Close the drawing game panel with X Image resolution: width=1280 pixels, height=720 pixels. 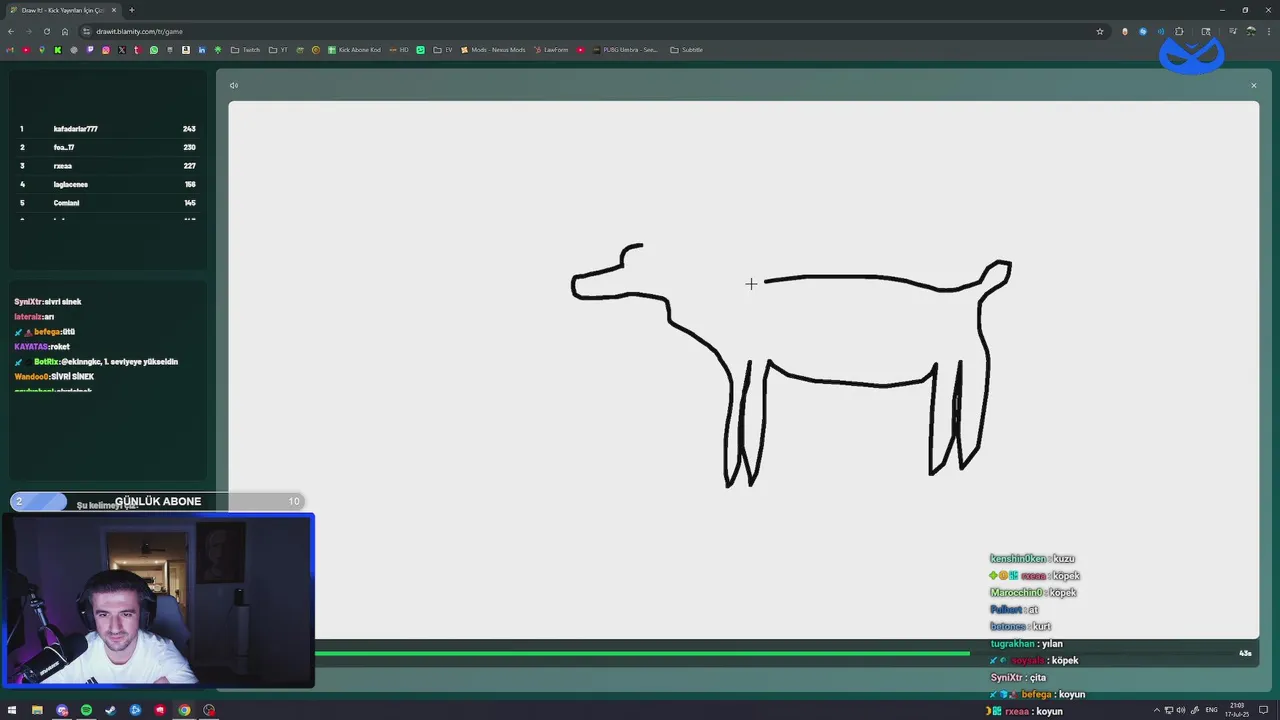point(1253,85)
